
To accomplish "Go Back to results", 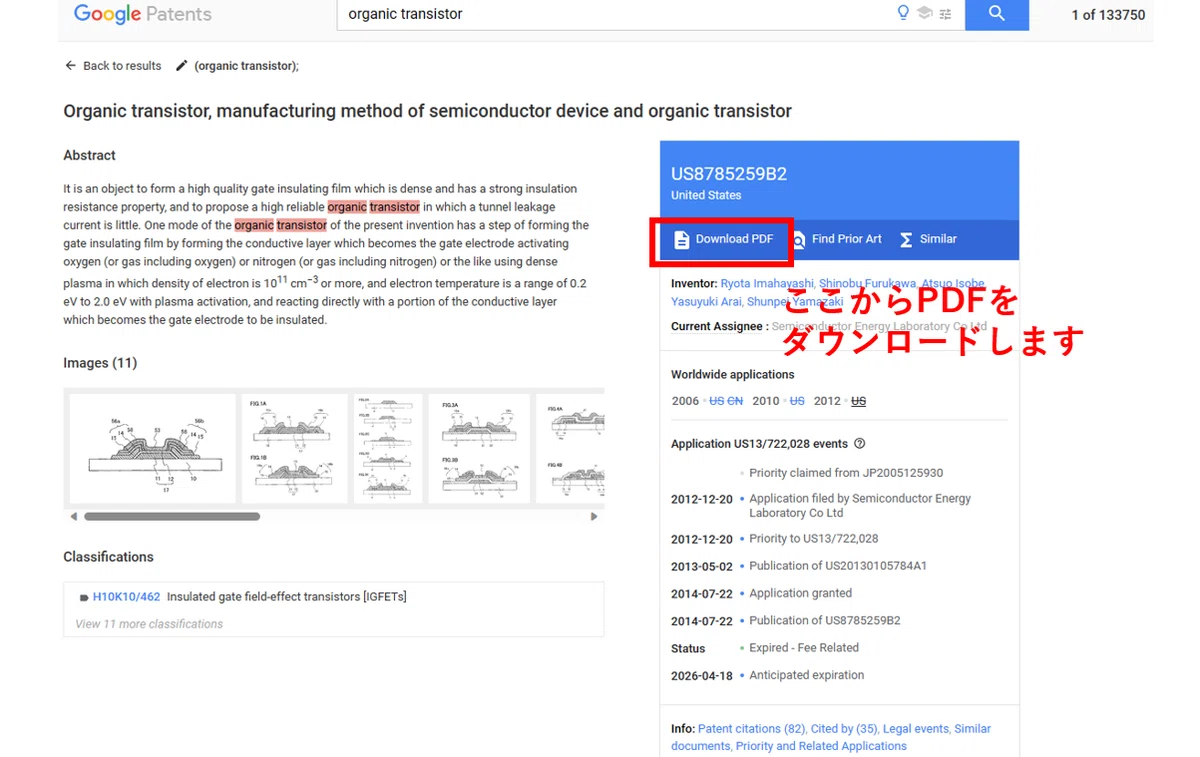I will [113, 66].
